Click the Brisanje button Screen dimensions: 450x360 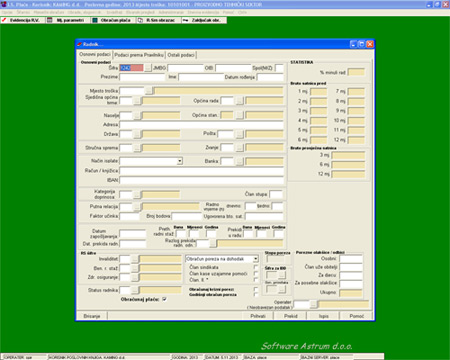[92, 316]
